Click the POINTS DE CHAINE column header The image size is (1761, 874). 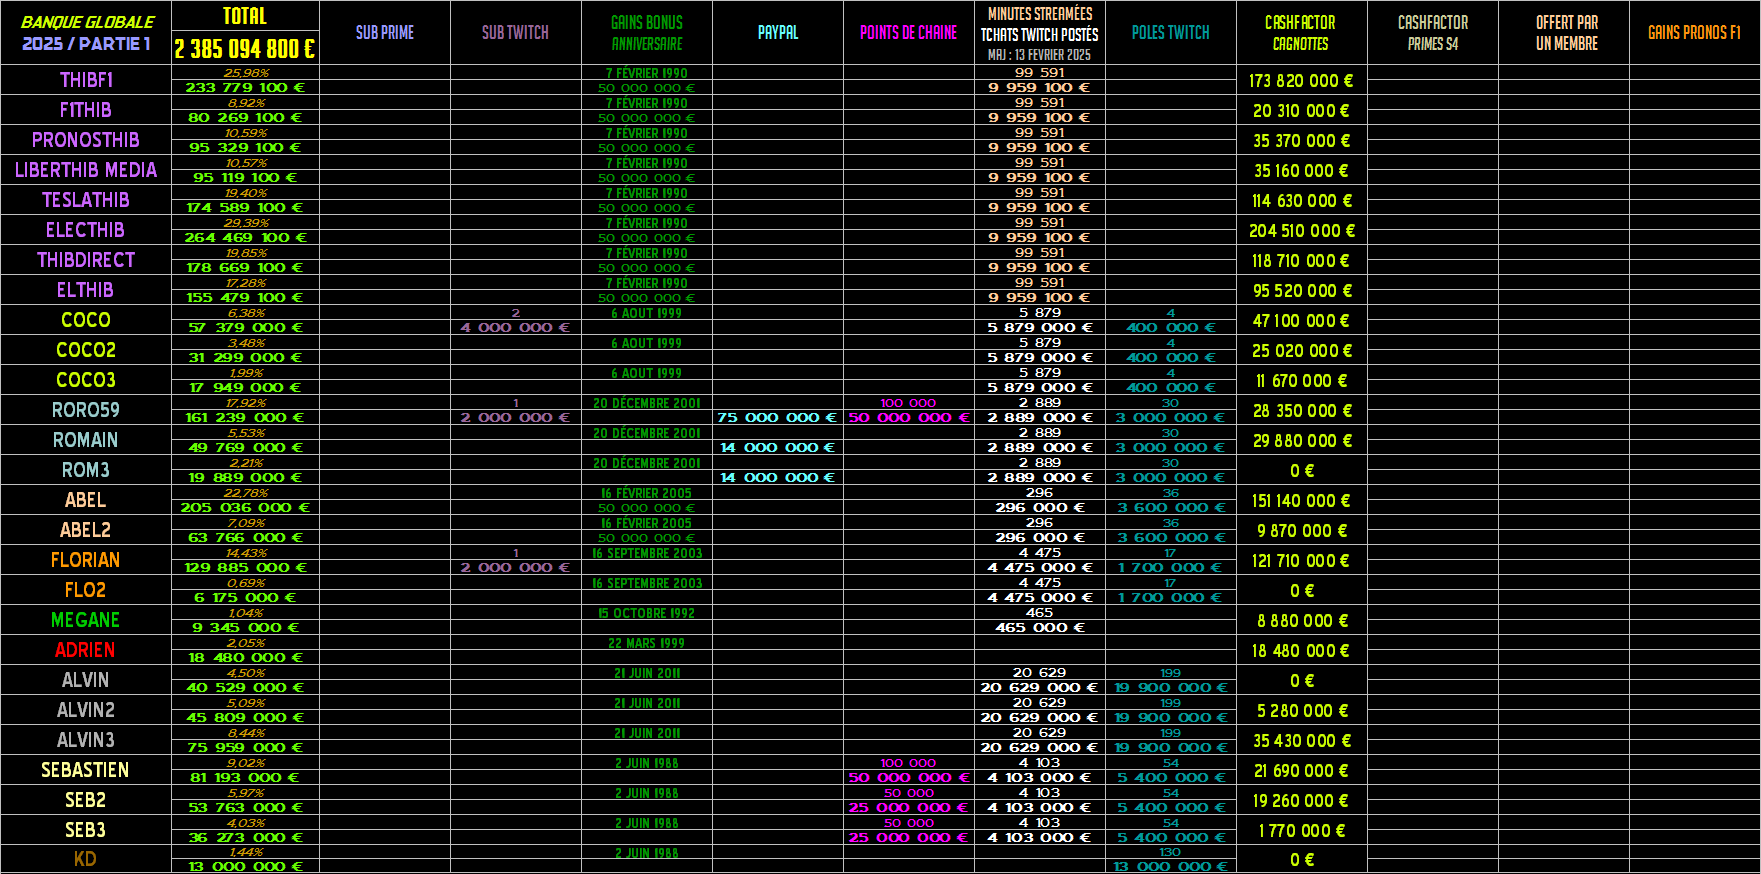[908, 33]
